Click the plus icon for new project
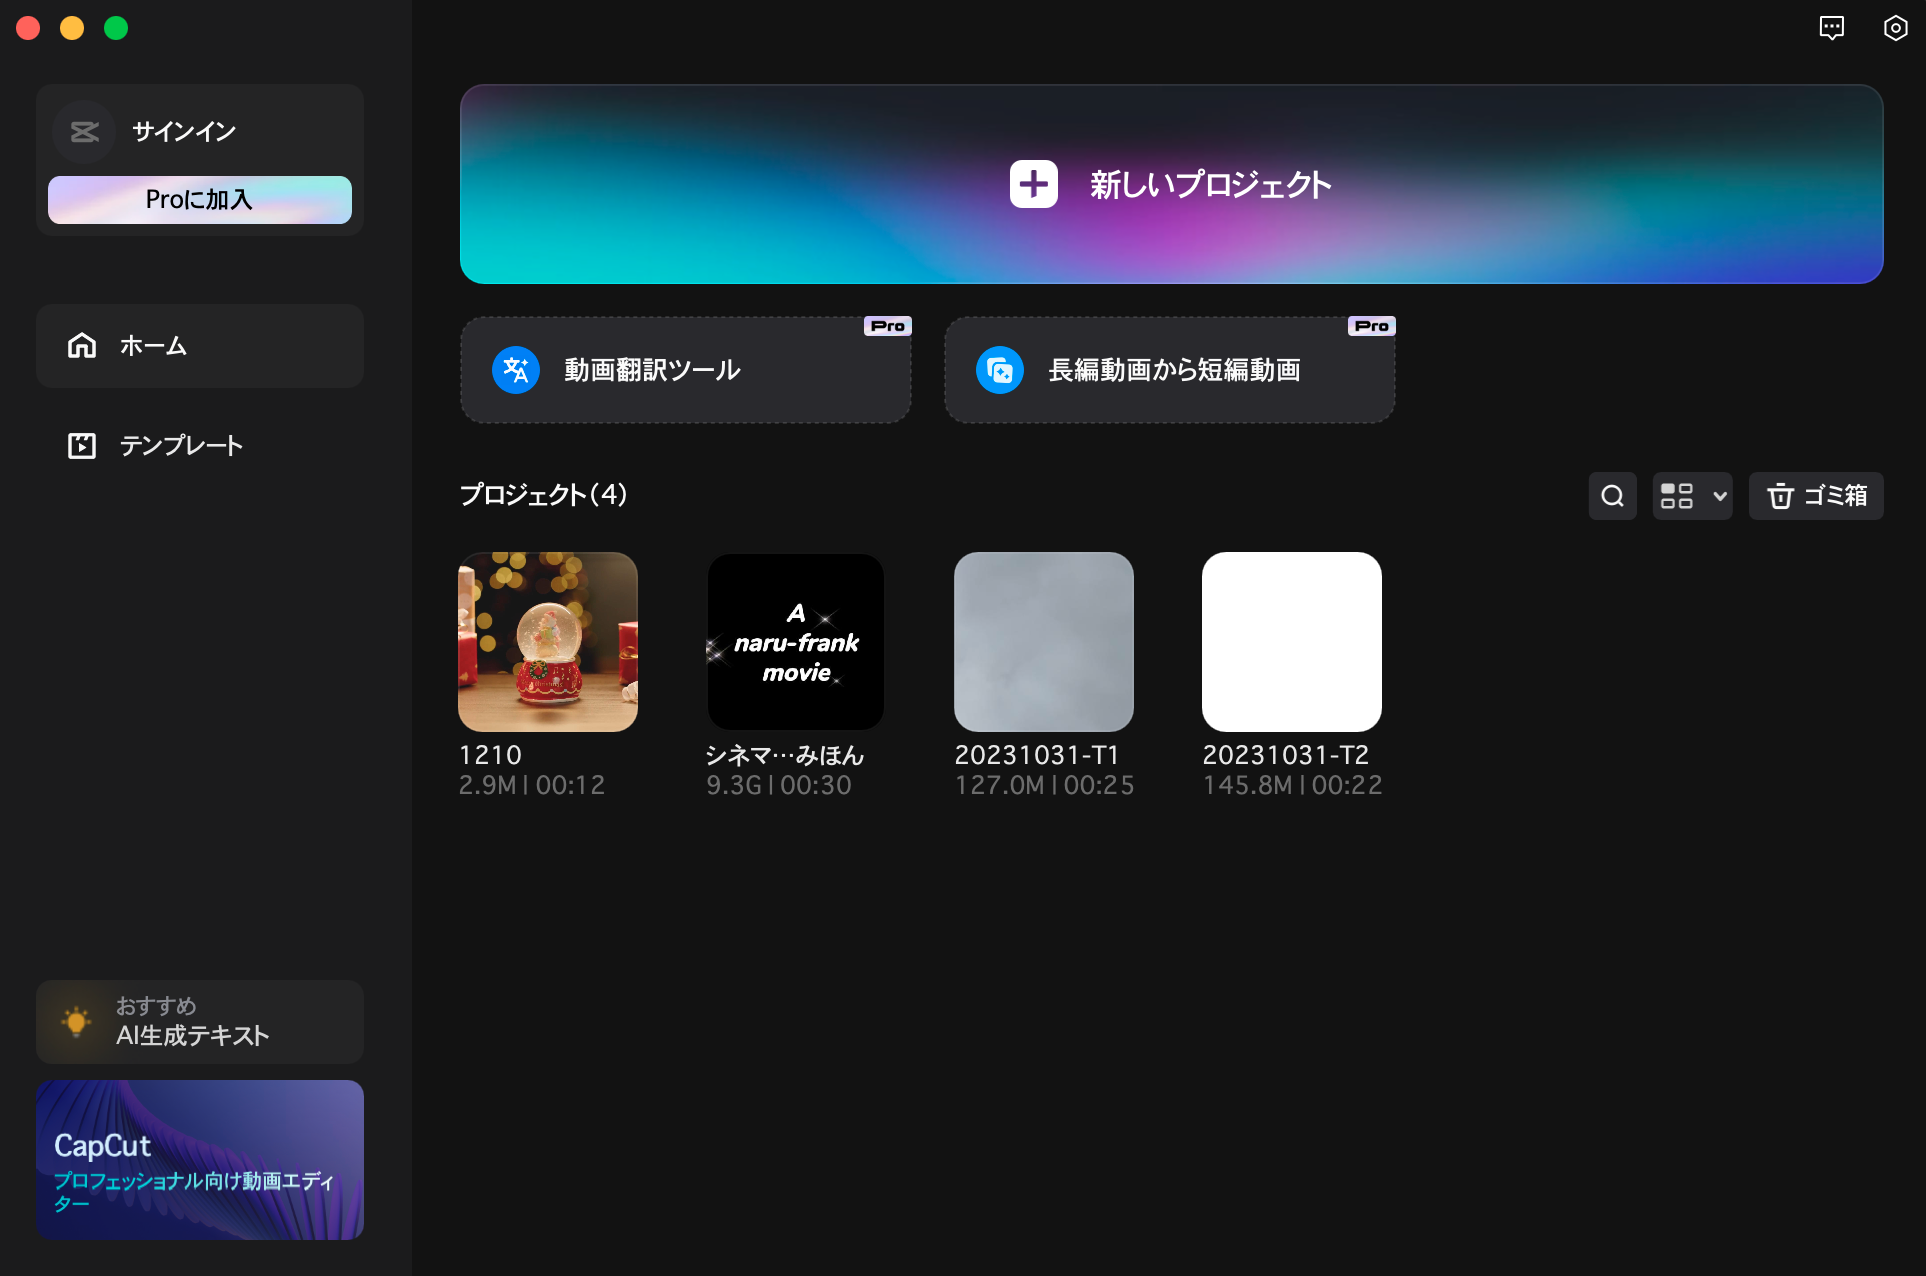The image size is (1926, 1276). 1033,184
